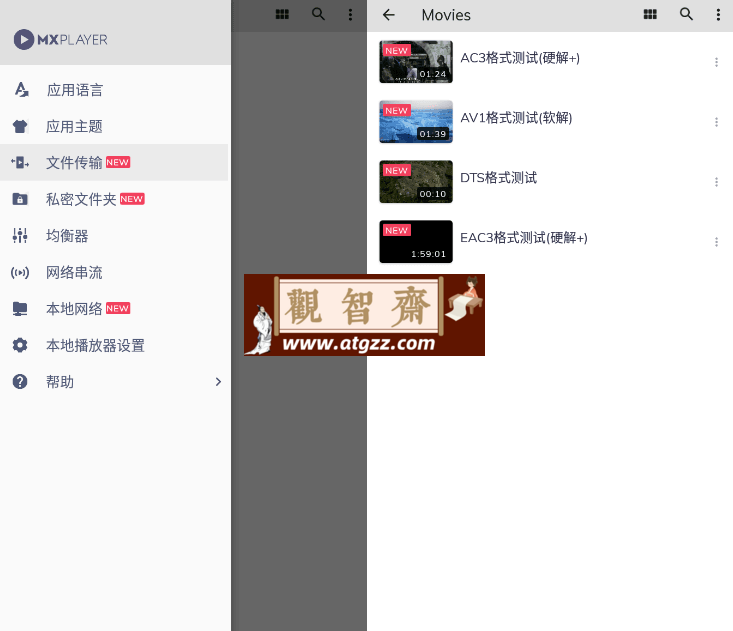Open options menu for DTS格式测试
This screenshot has width=733, height=631.
pyautogui.click(x=716, y=182)
